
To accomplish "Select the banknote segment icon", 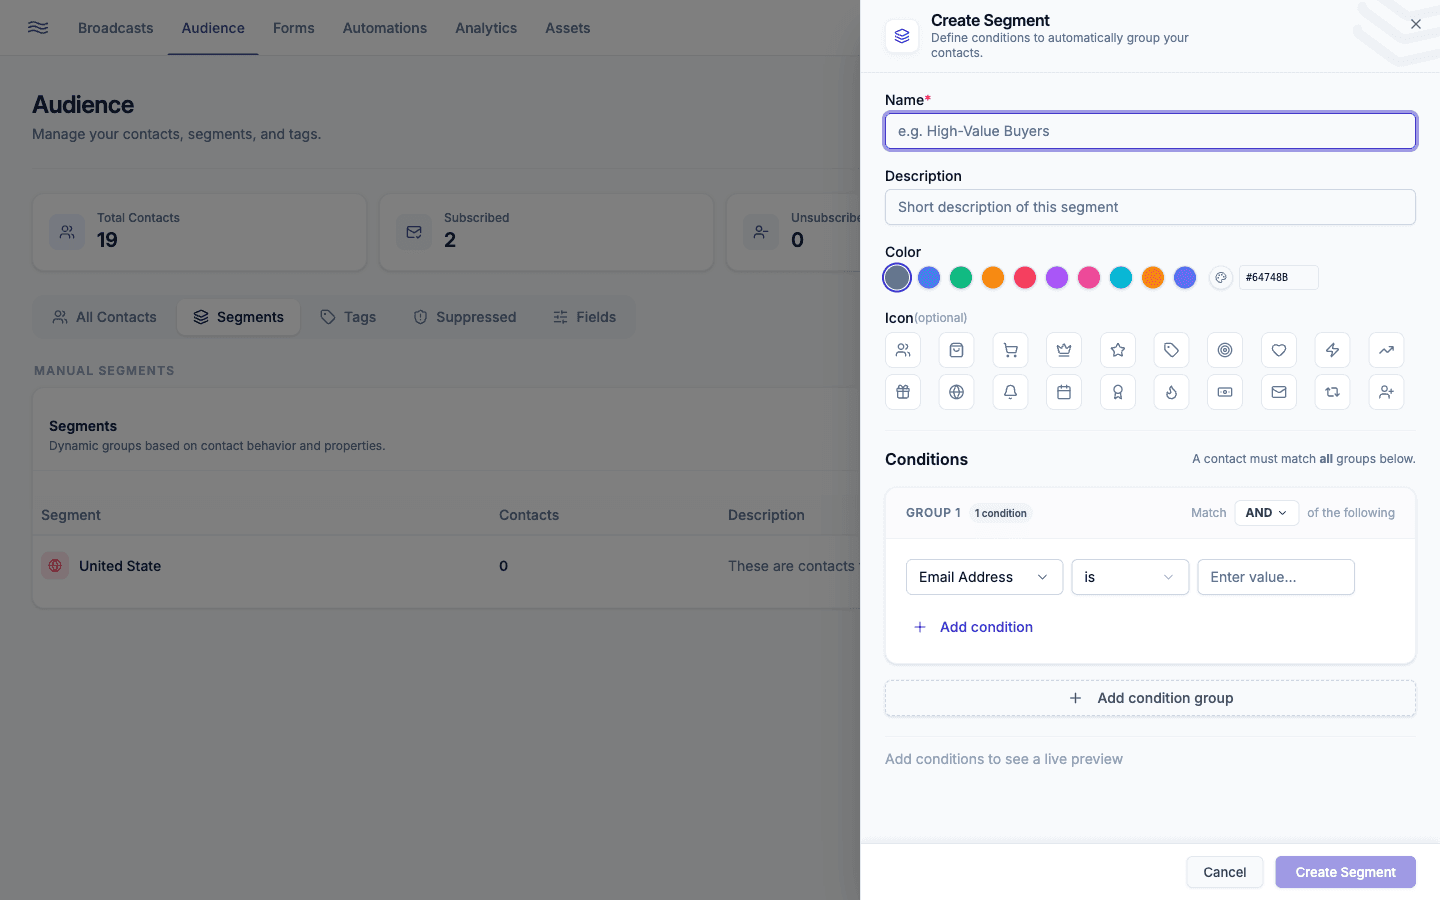I will (1225, 392).
